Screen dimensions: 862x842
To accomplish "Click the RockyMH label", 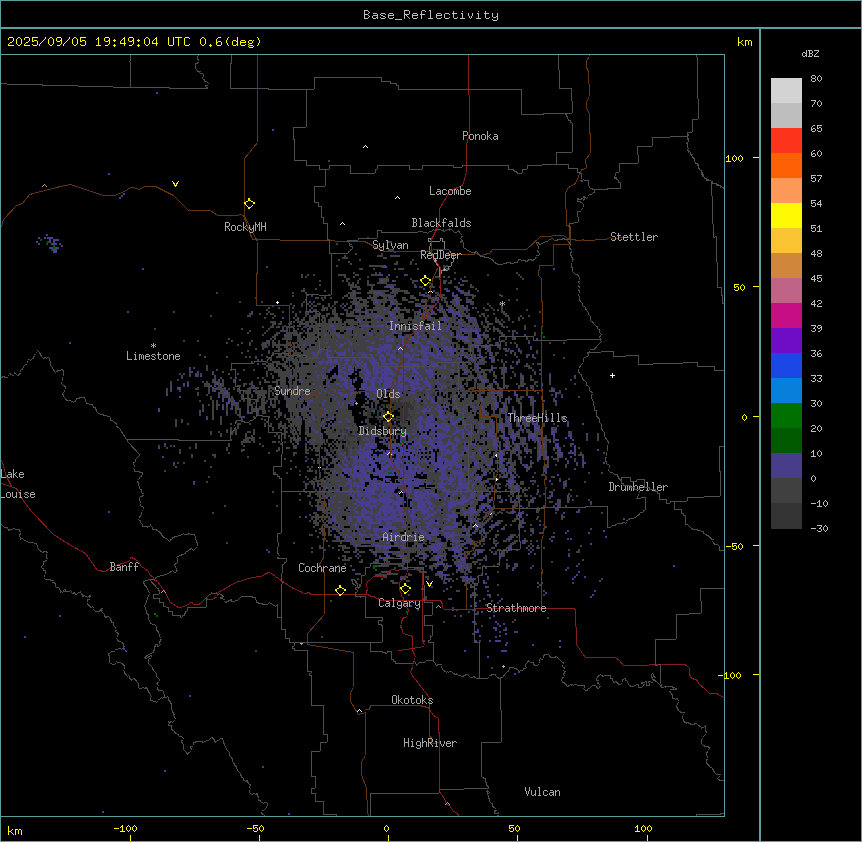I will pos(245,227).
